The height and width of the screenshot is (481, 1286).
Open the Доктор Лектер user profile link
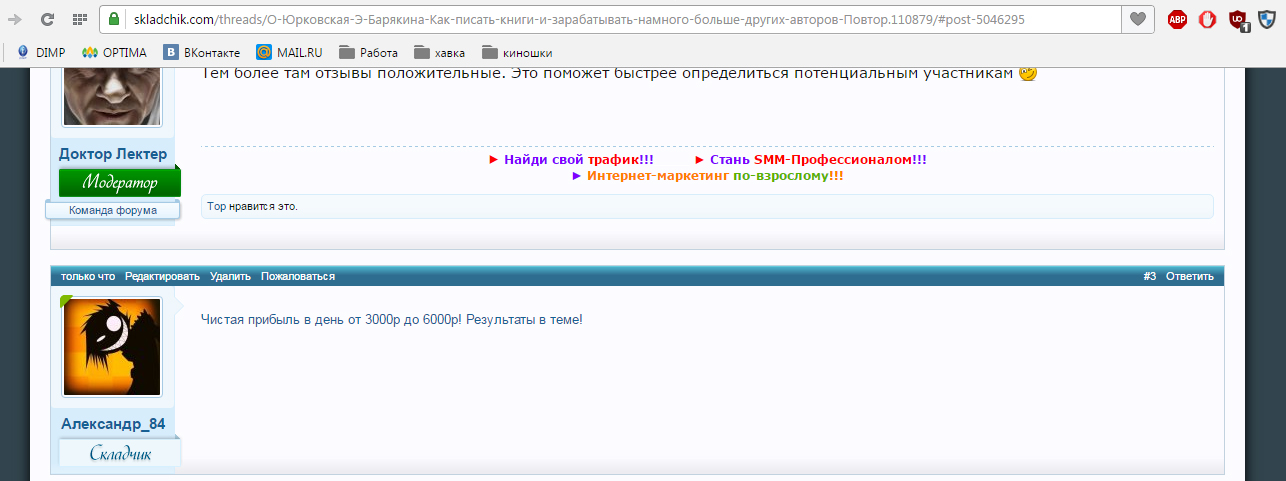tap(113, 154)
